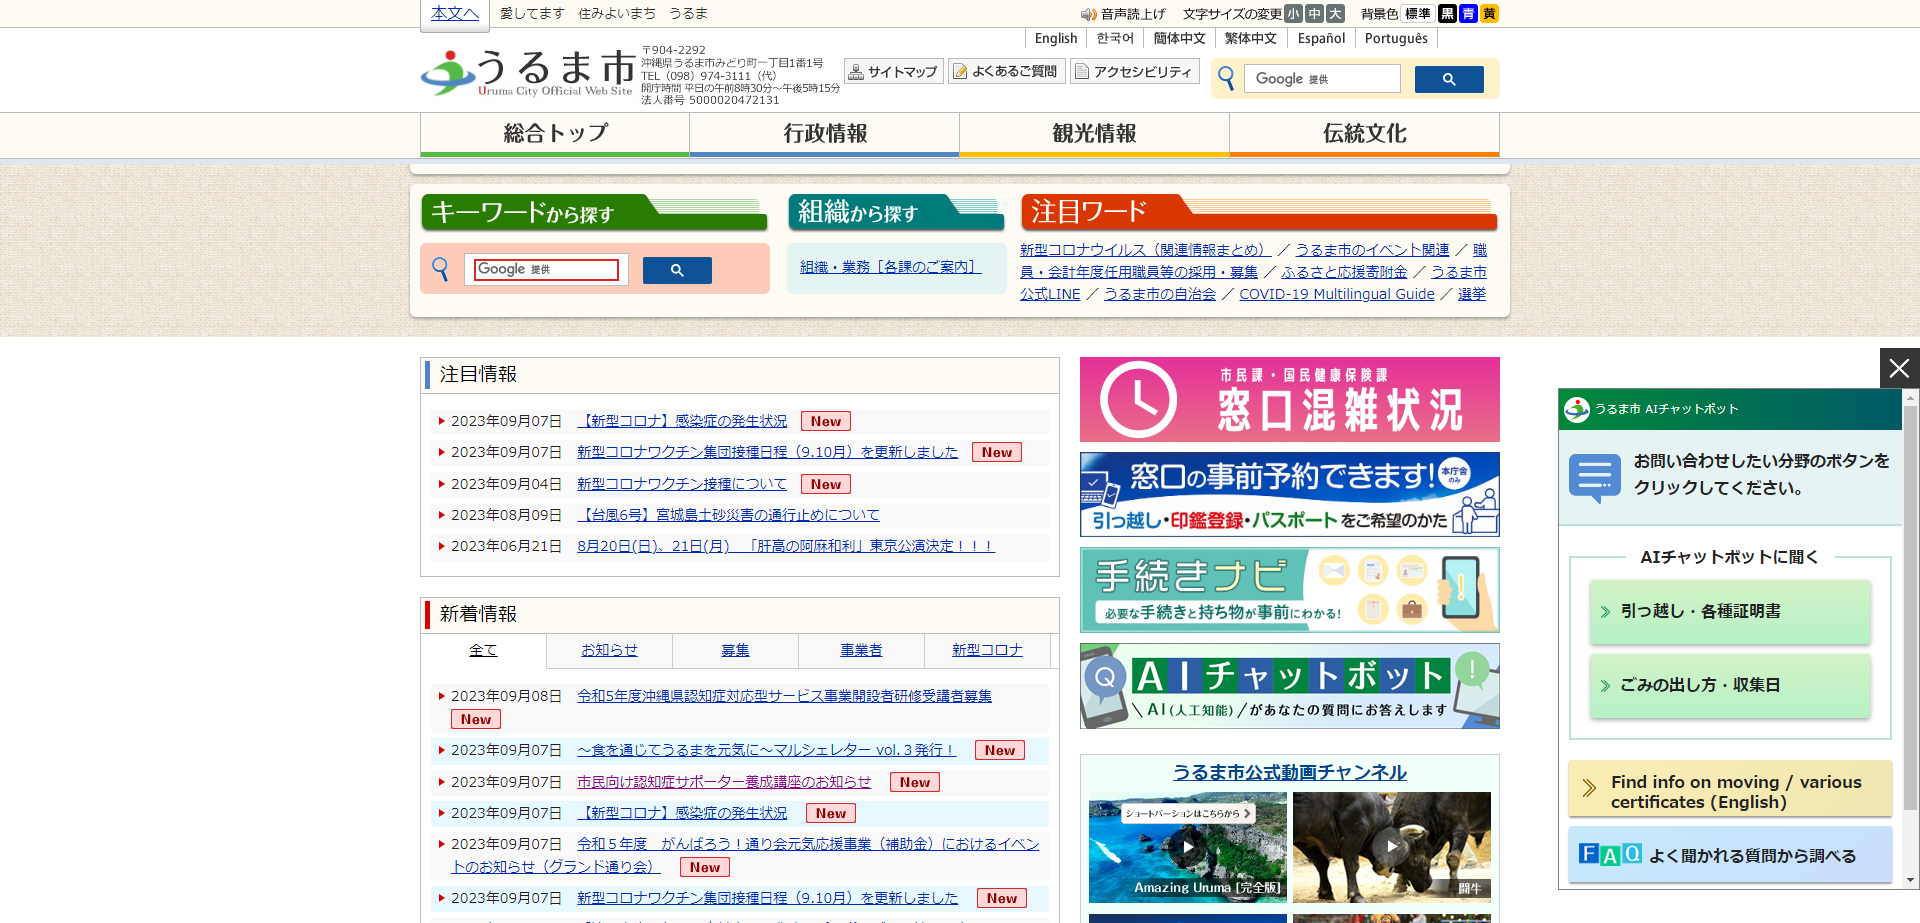Switch to the 観光情報 navigation tab
This screenshot has height=923, width=1920.
[1093, 133]
